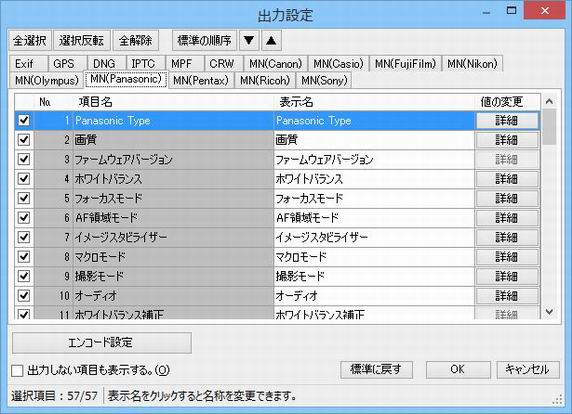Open the MN(Canon) tab
This screenshot has height=414, width=572.
click(x=275, y=64)
